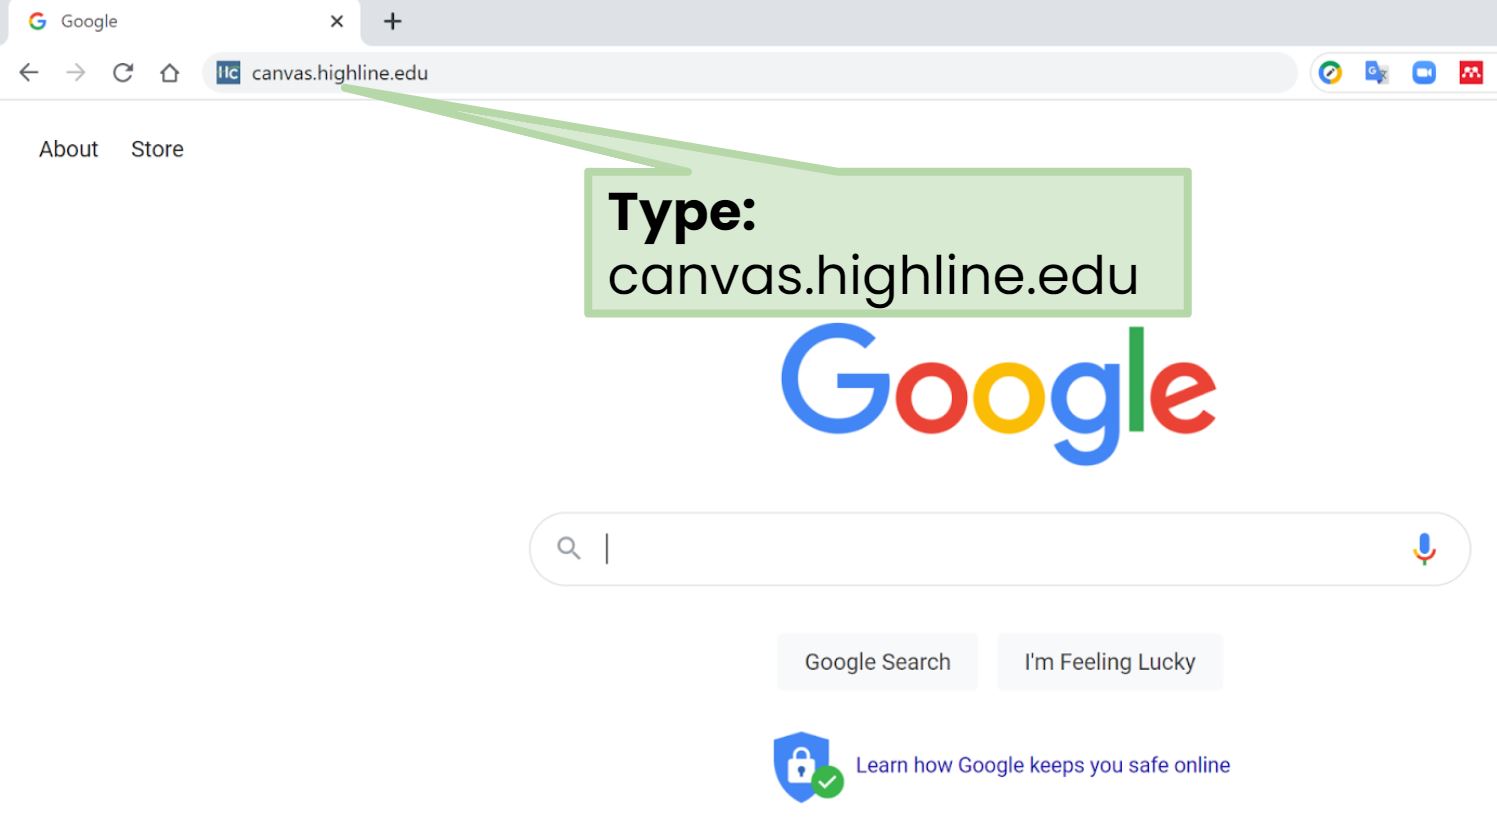Start voice search with microphone icon

[x=1424, y=548]
